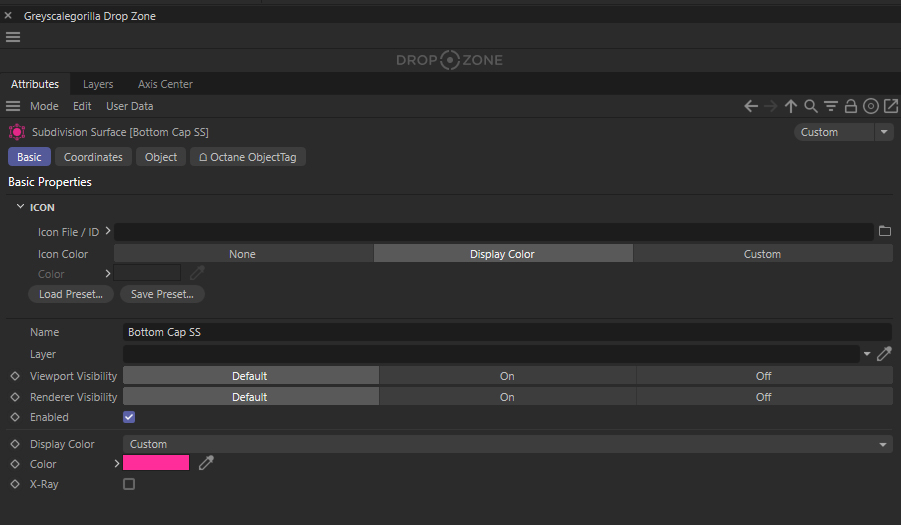Set Icon Color to Display Color

503,253
